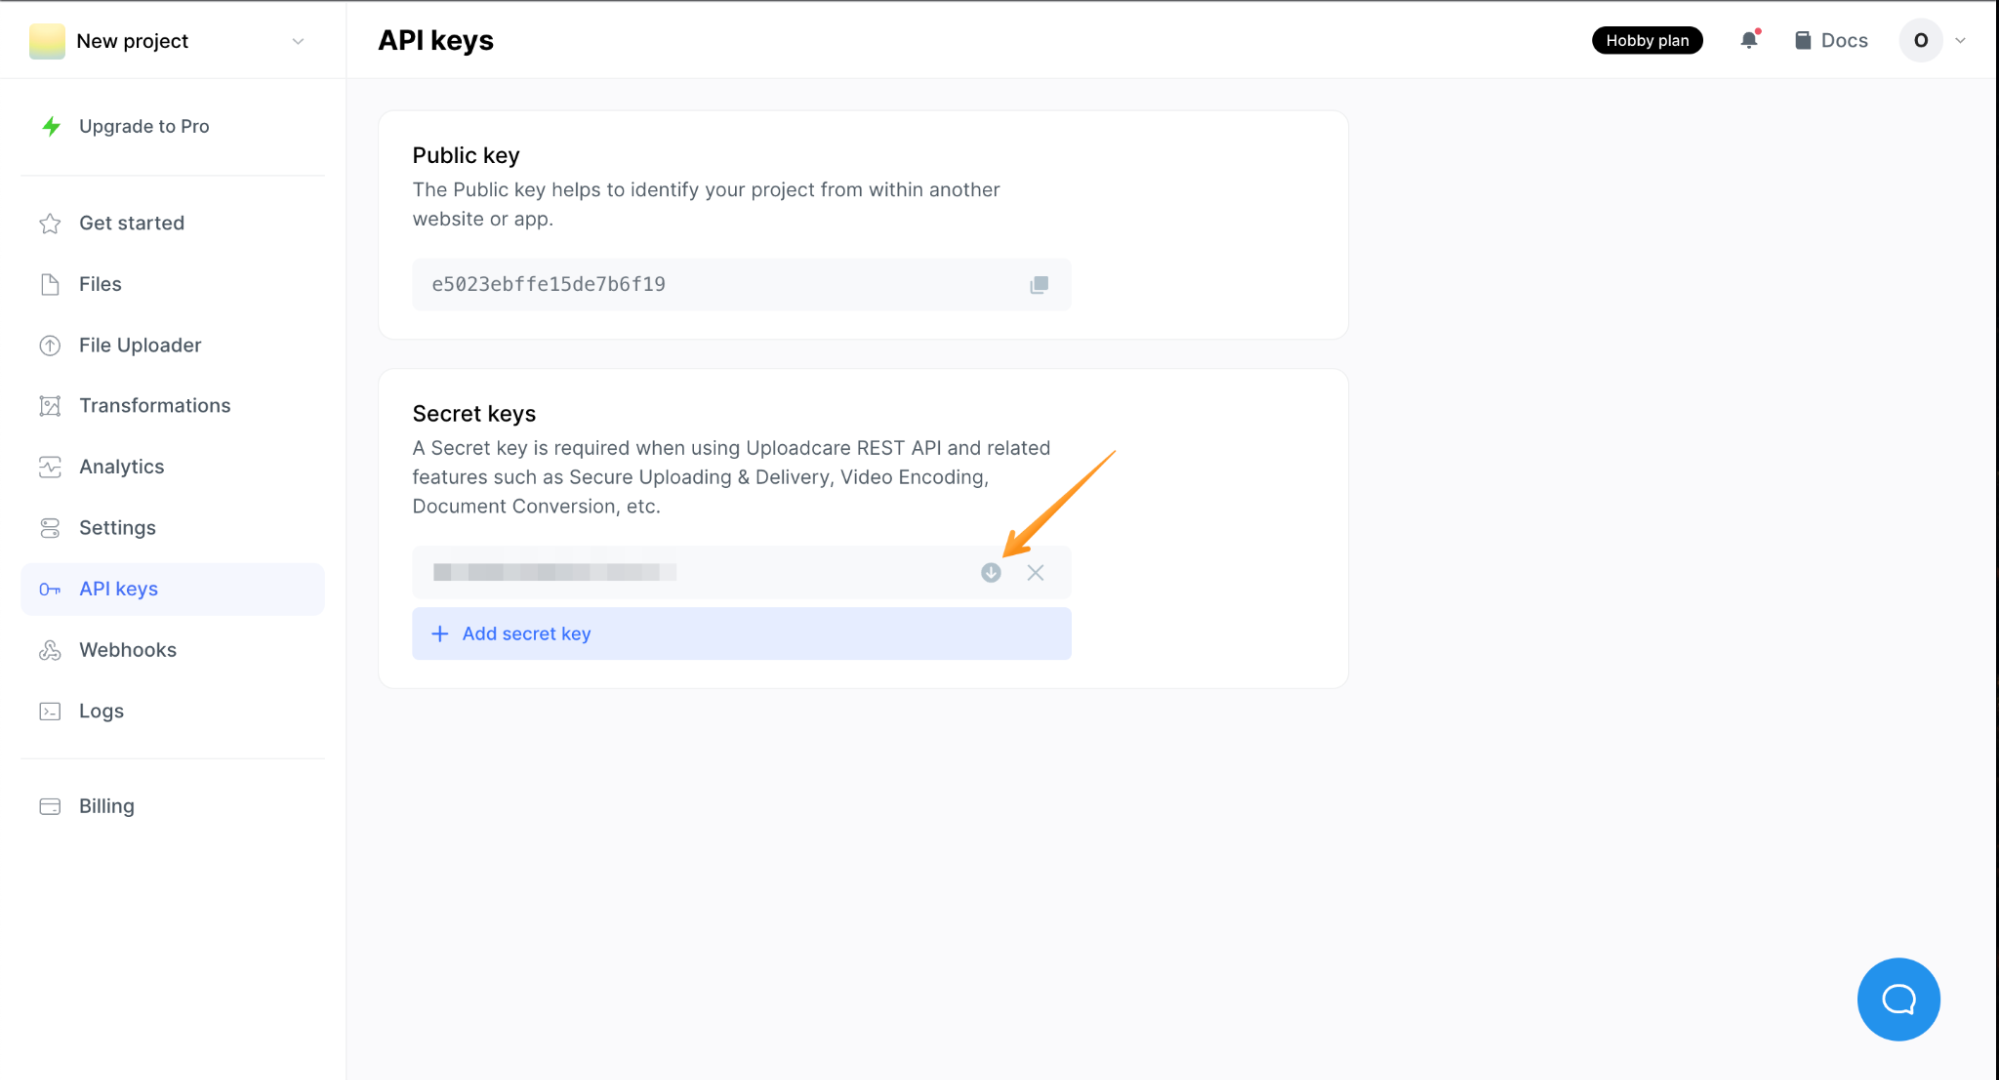View Analytics from the sidebar
This screenshot has height=1080, width=1999.
tap(121, 466)
